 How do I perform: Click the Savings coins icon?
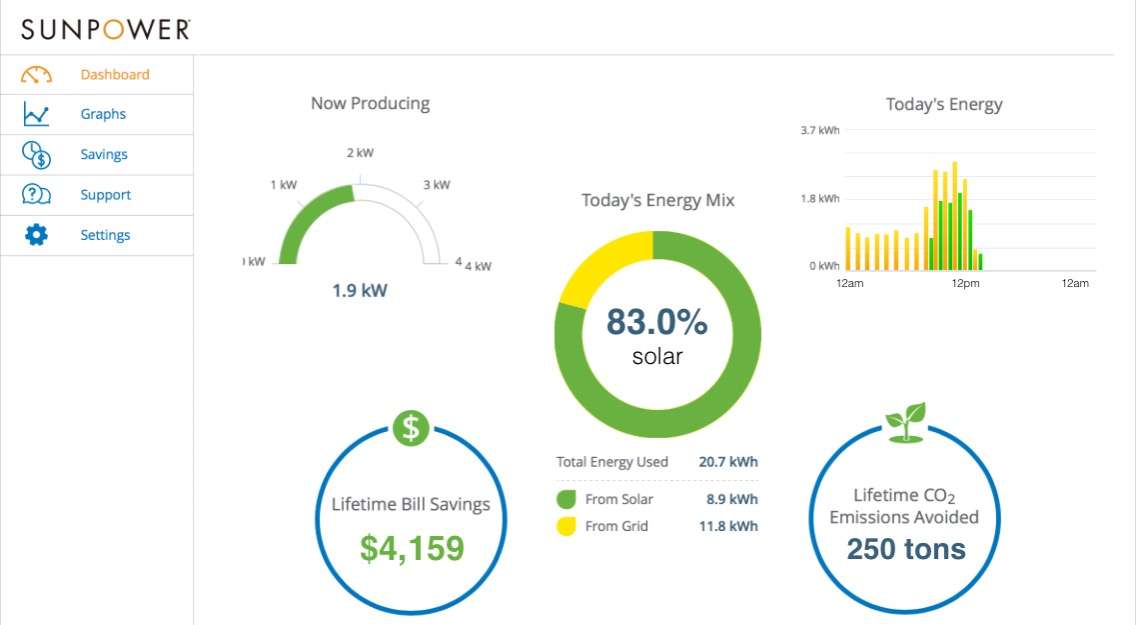(x=36, y=155)
